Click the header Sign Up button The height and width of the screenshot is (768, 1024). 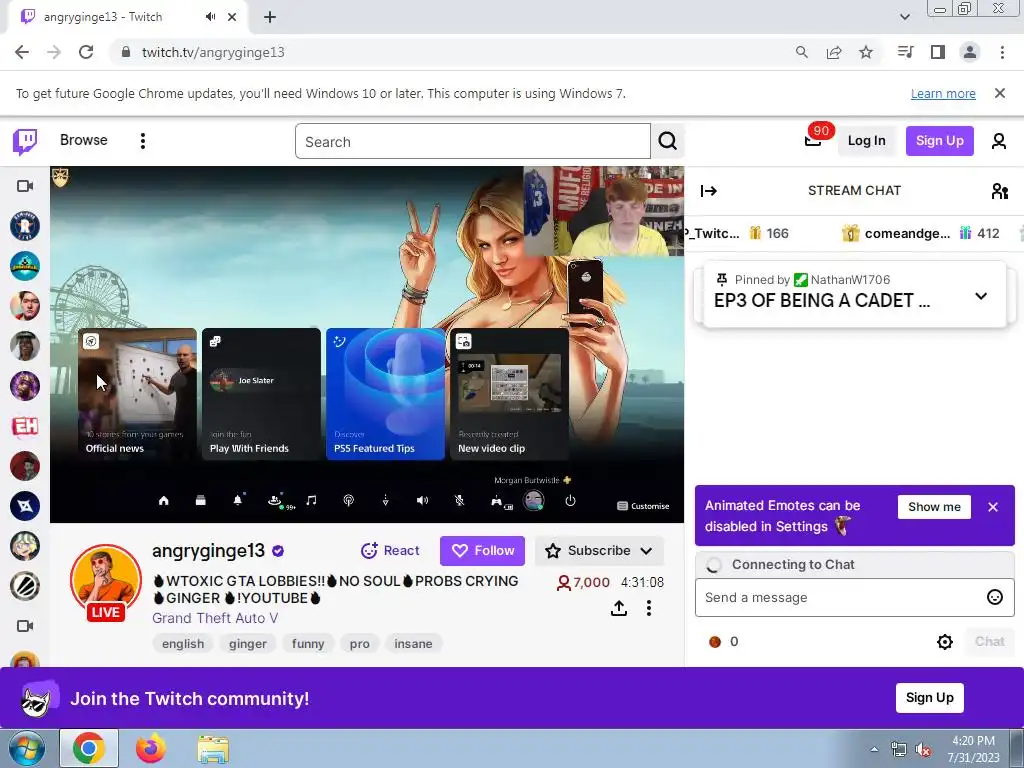939,141
